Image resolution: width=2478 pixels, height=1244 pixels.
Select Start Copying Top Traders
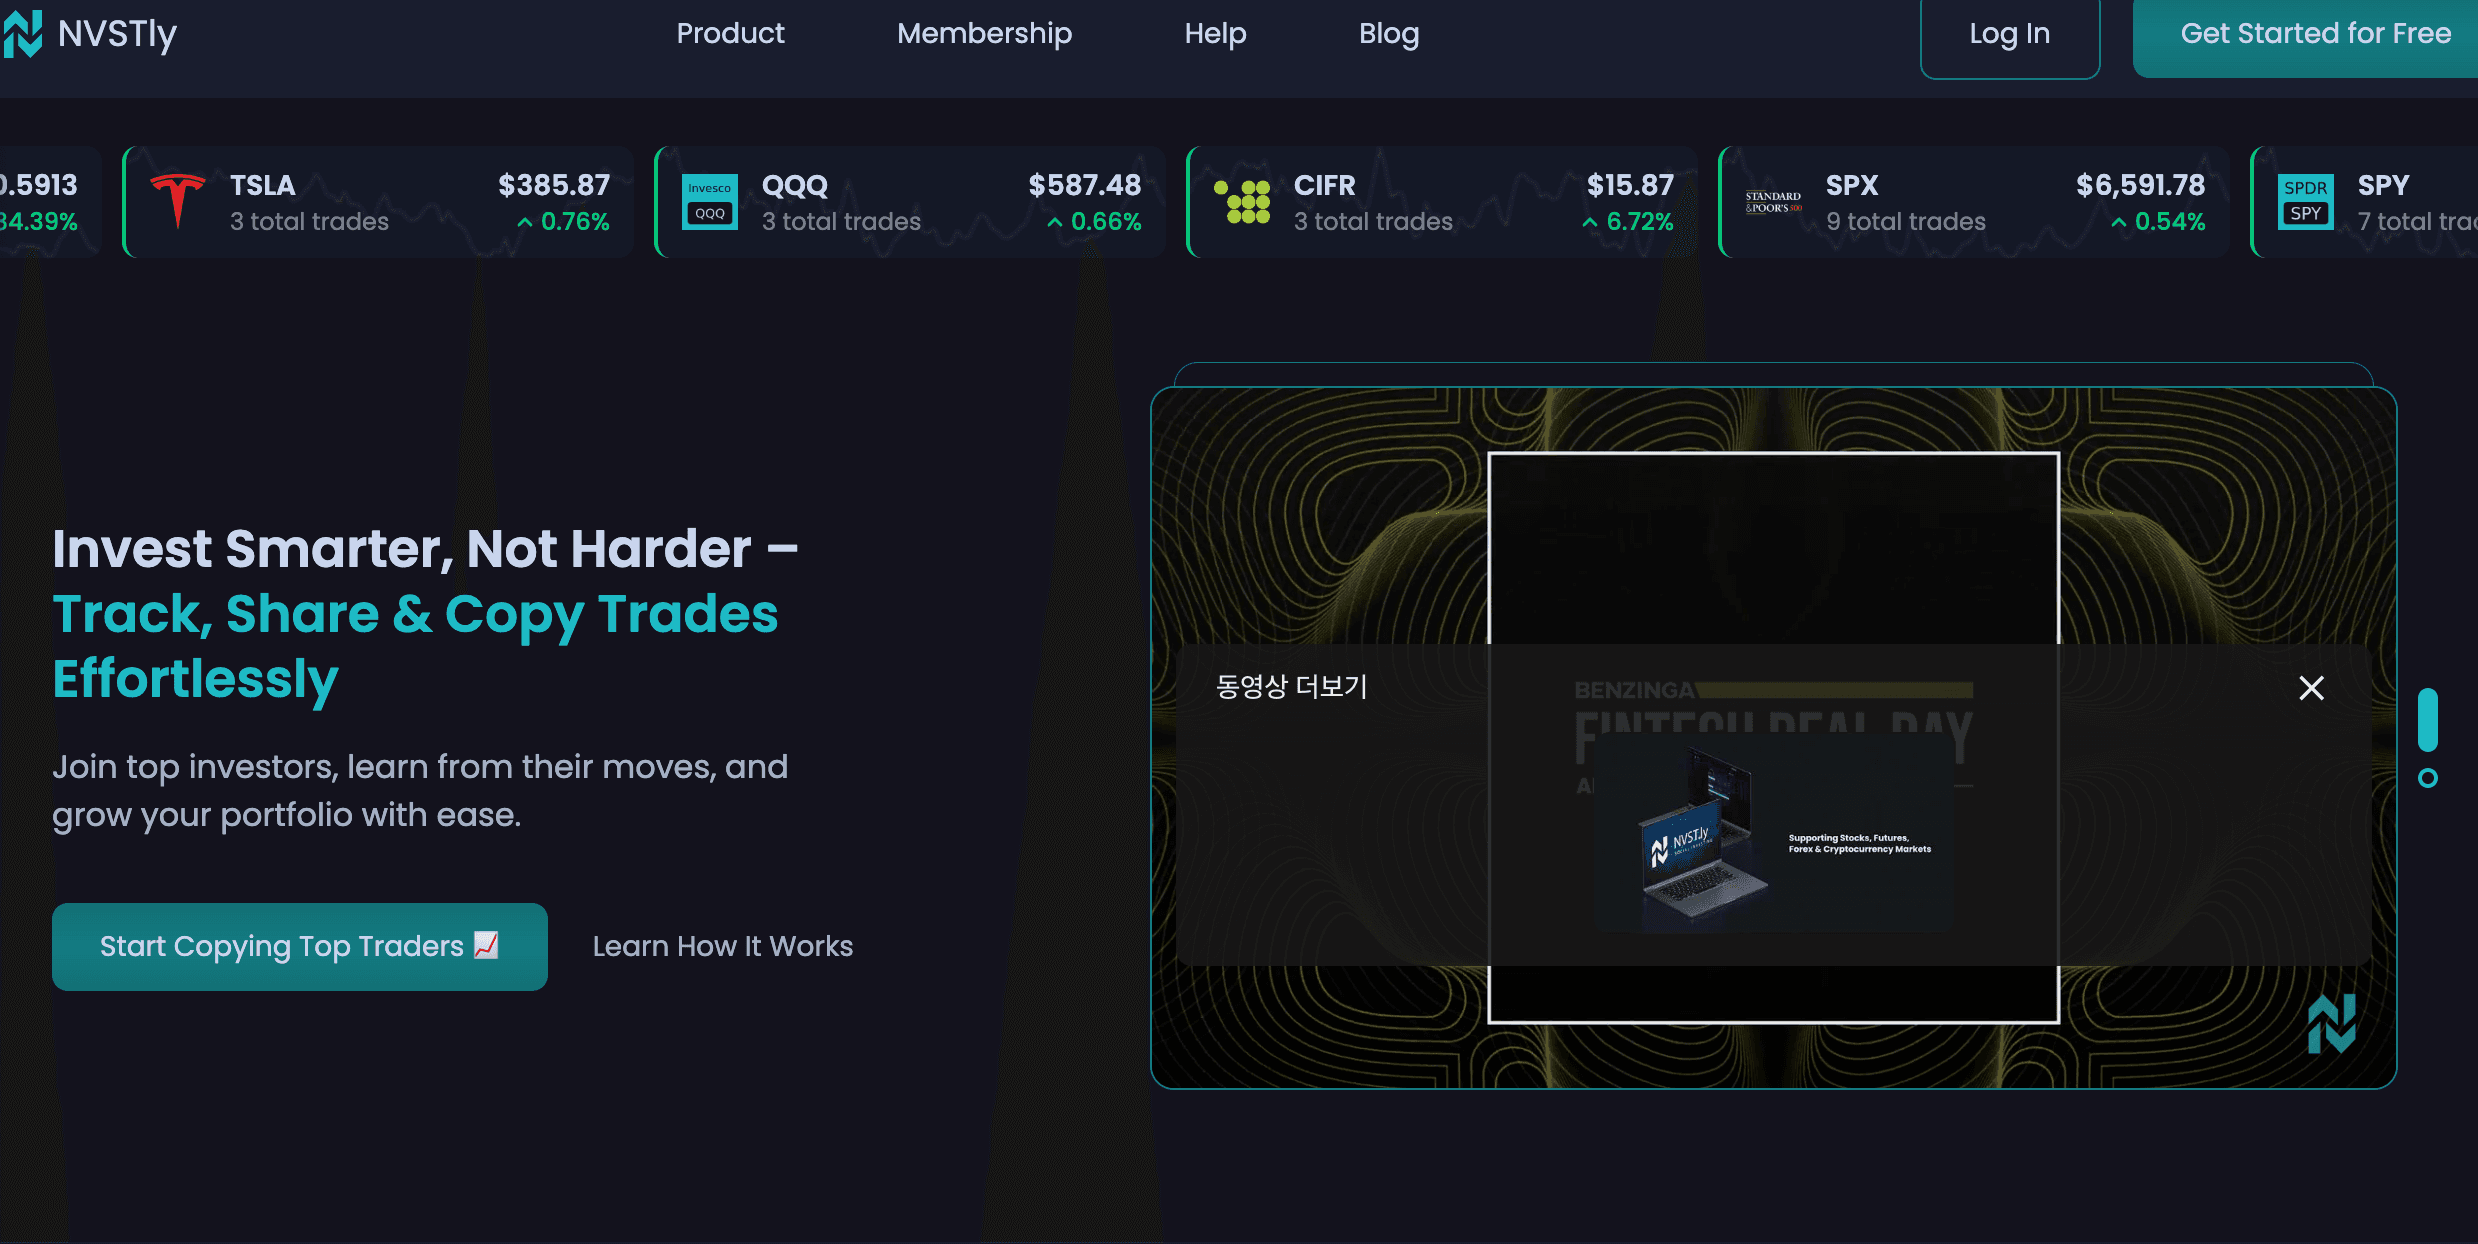tap(299, 945)
